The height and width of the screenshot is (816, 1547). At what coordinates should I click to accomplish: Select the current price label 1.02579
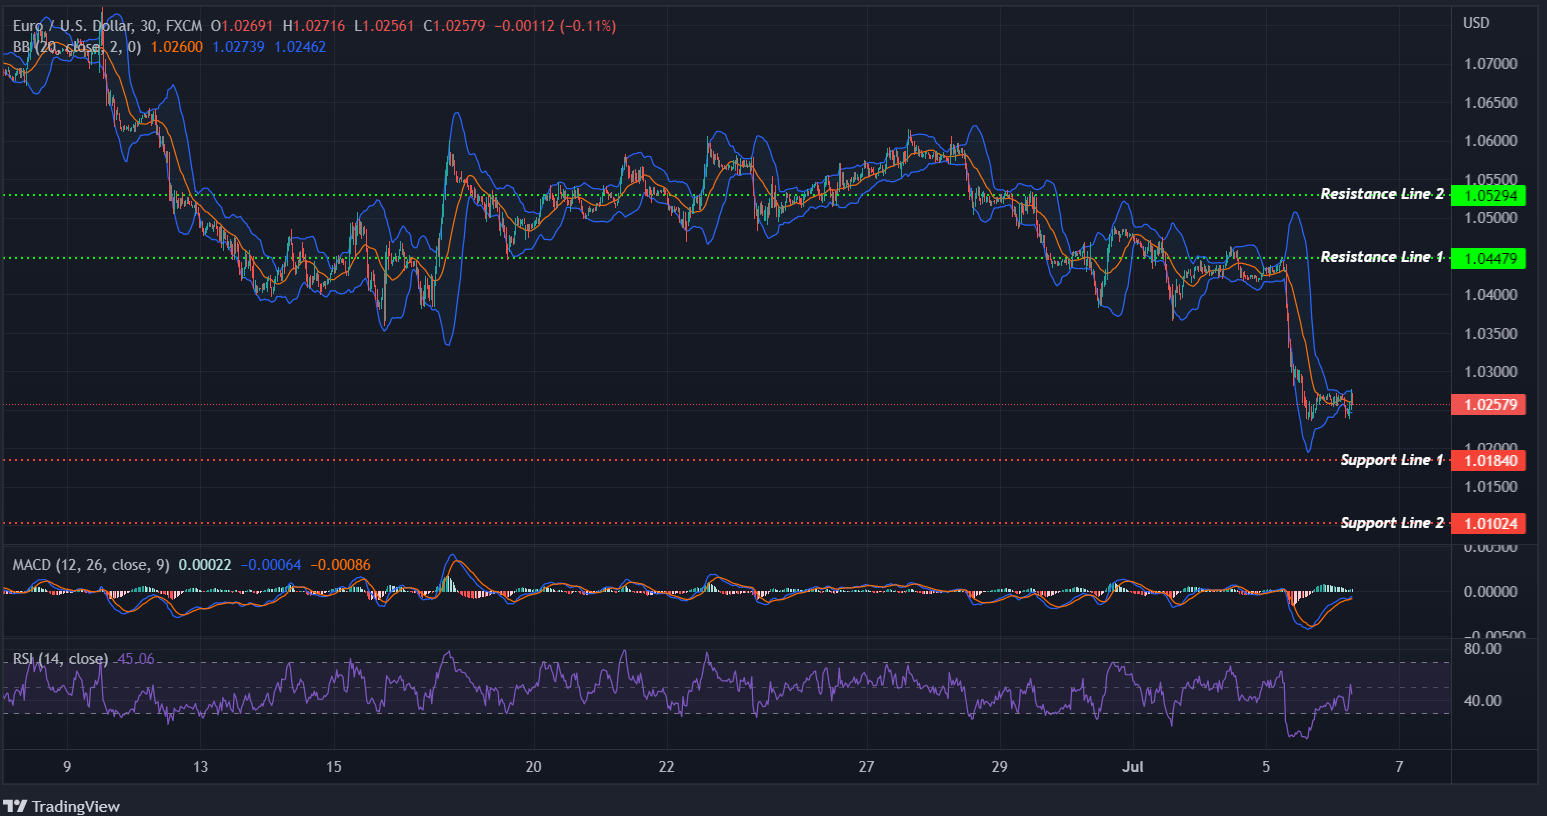click(1489, 404)
